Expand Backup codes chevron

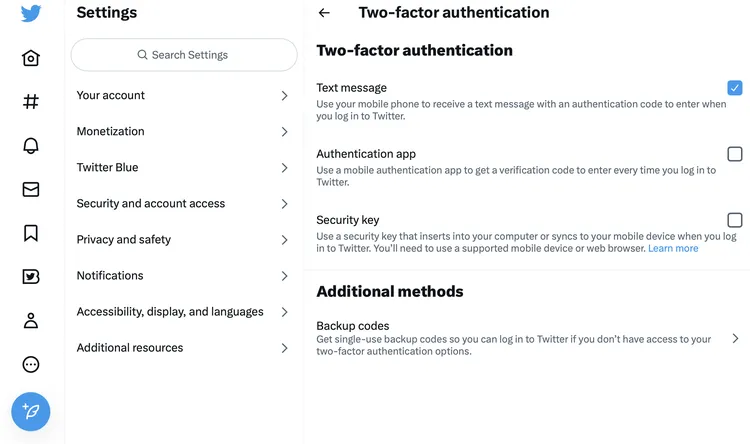pos(735,339)
